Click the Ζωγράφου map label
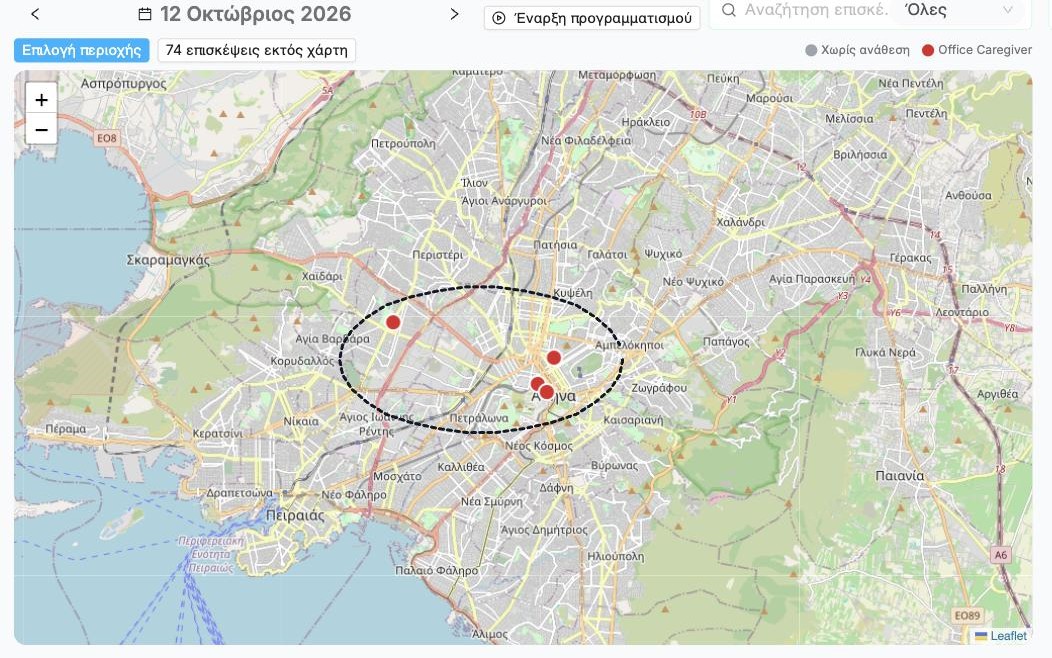Screen dimensions: 1052x658 [659, 388]
